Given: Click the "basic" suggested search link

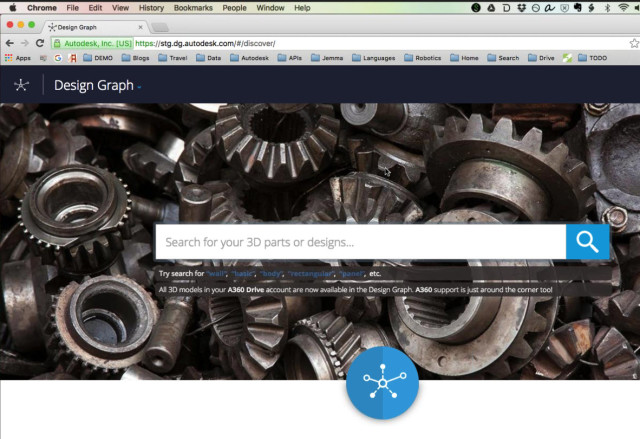Looking at the screenshot, I should [x=243, y=274].
